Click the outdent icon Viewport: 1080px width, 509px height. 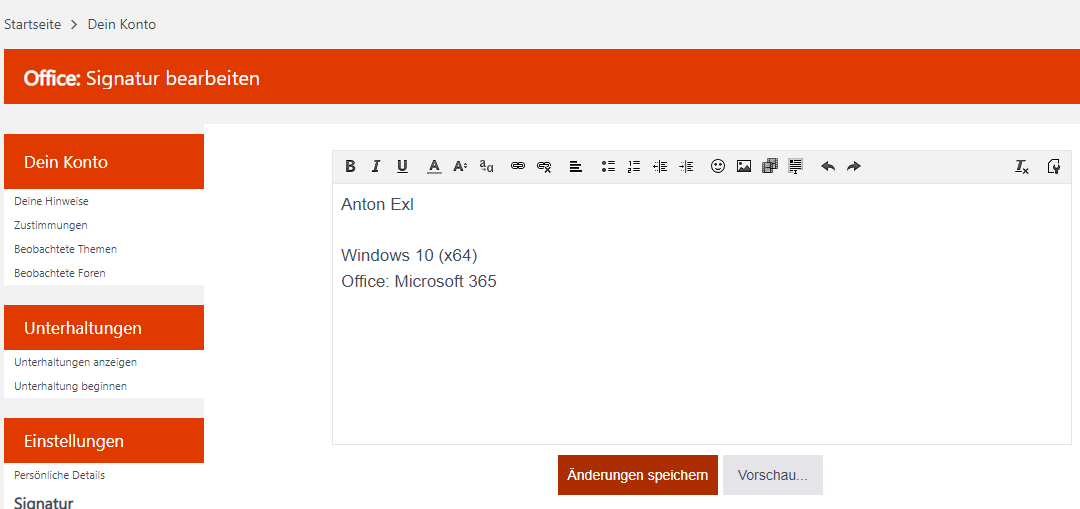660,166
